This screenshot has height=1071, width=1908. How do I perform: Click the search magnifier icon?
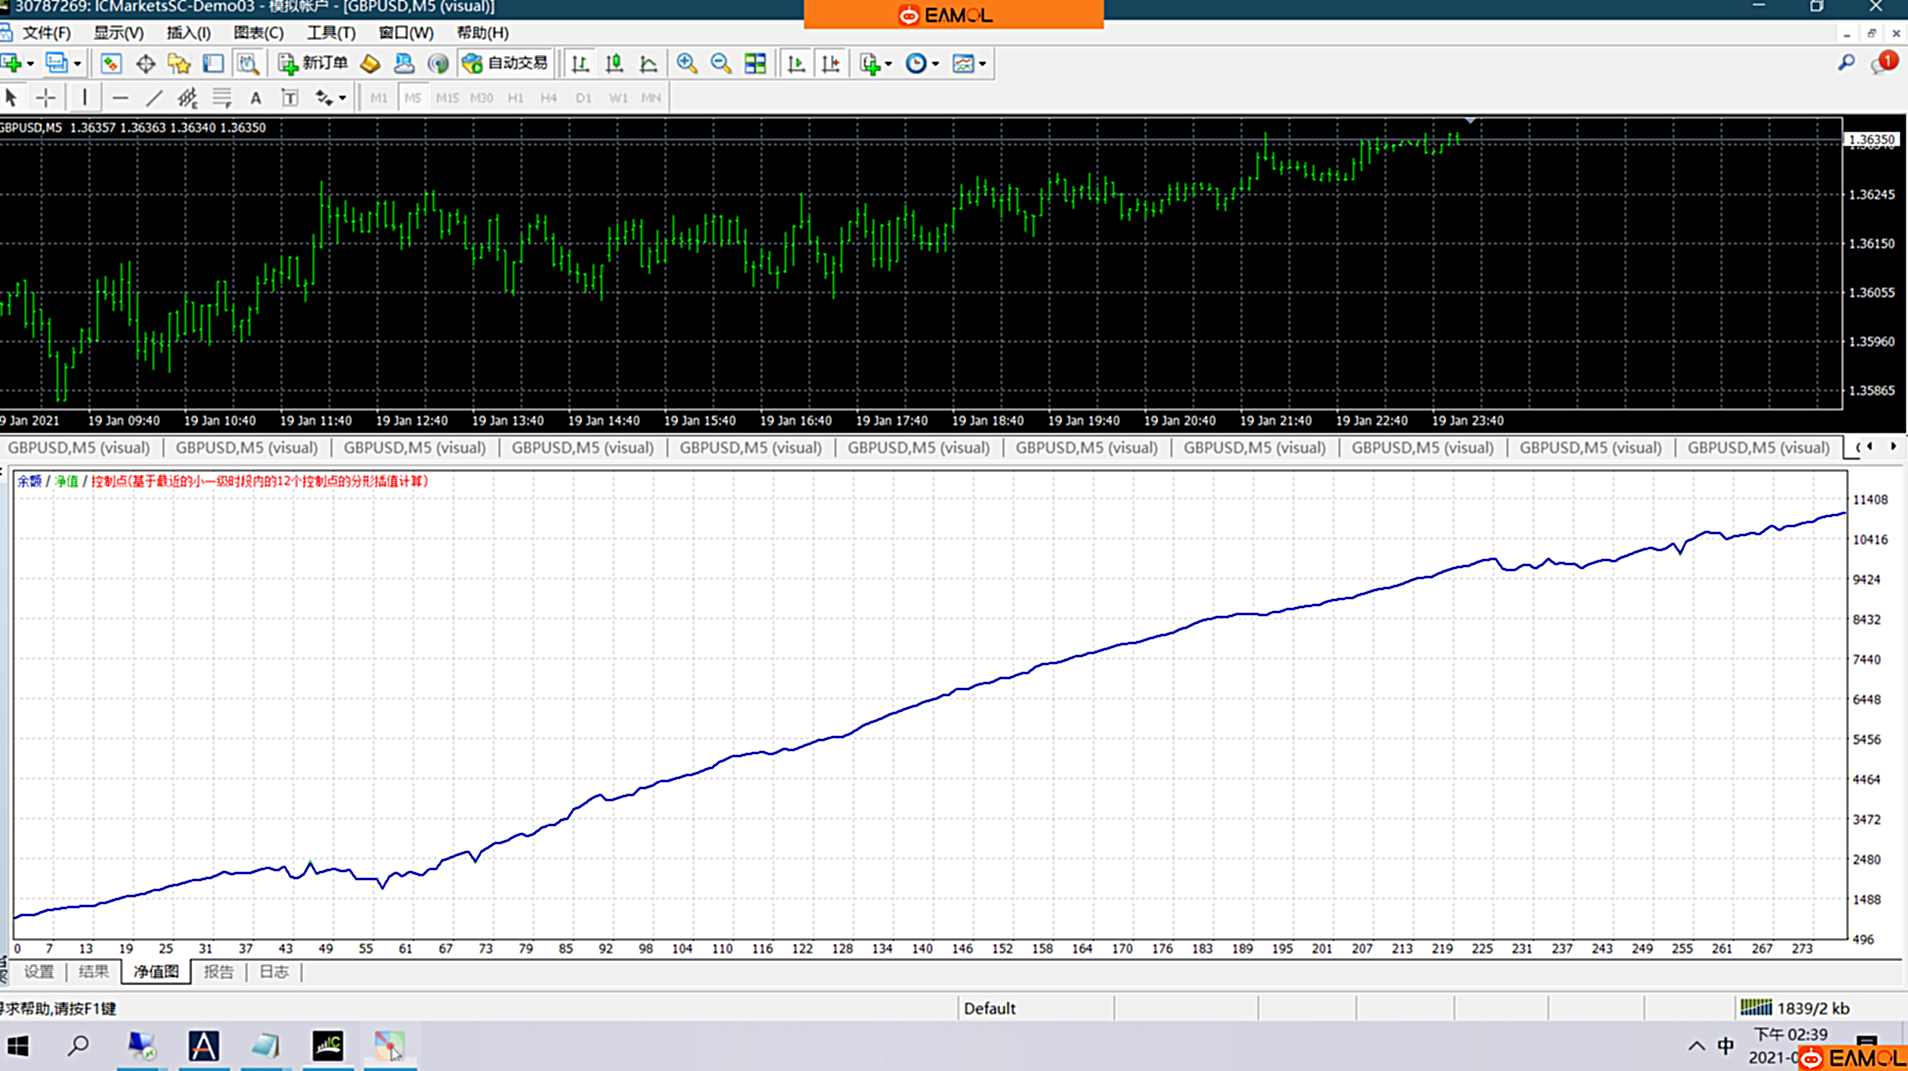pyautogui.click(x=1846, y=63)
